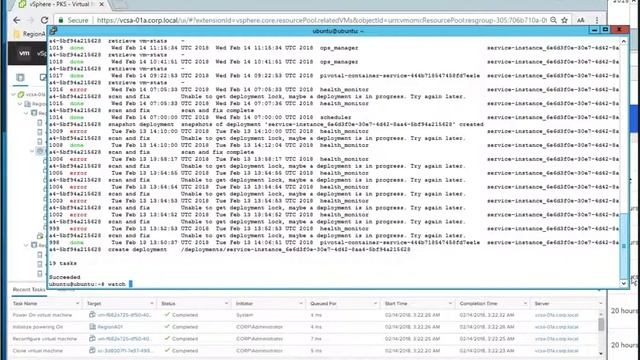Click 'Clone virtual machine' task name

pyautogui.click(x=38, y=351)
